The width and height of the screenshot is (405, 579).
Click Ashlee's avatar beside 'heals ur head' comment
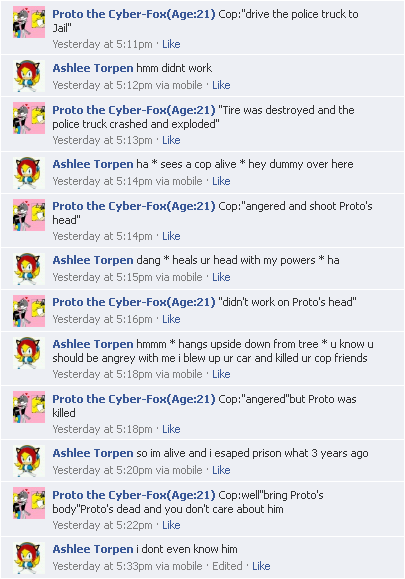click(x=29, y=269)
